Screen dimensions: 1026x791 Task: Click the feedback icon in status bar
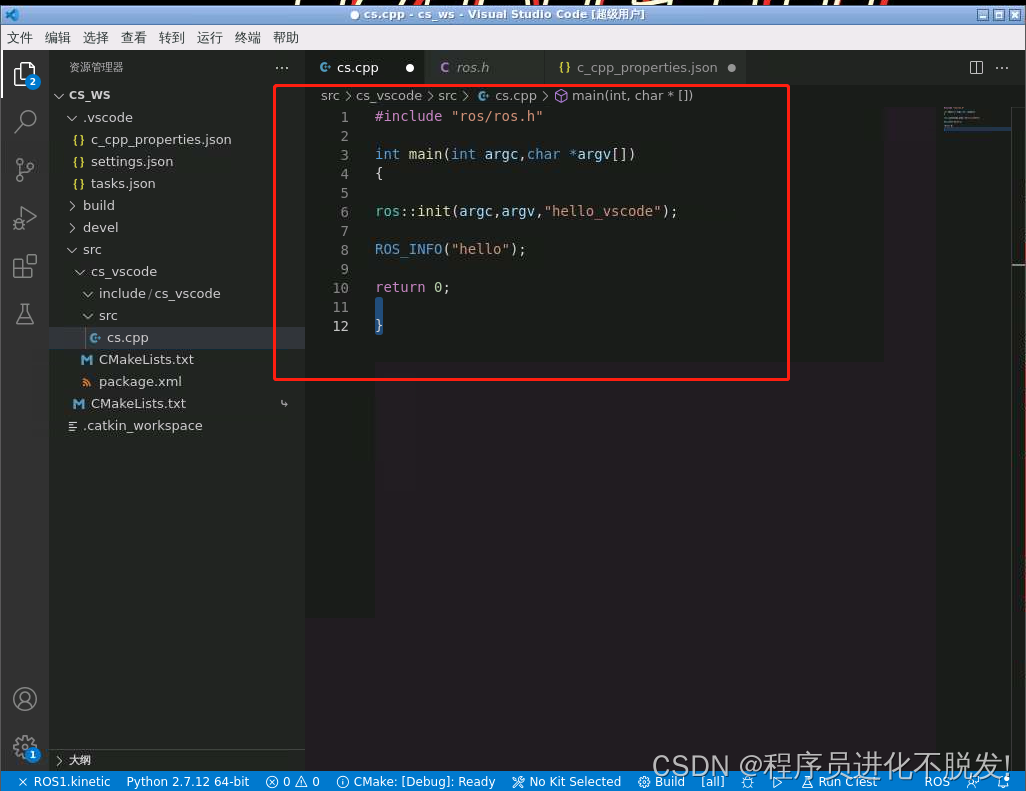tap(973, 782)
